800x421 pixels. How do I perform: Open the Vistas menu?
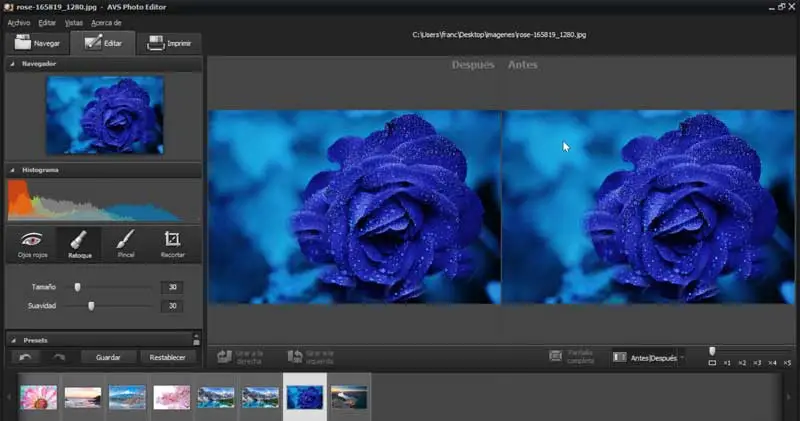click(74, 22)
